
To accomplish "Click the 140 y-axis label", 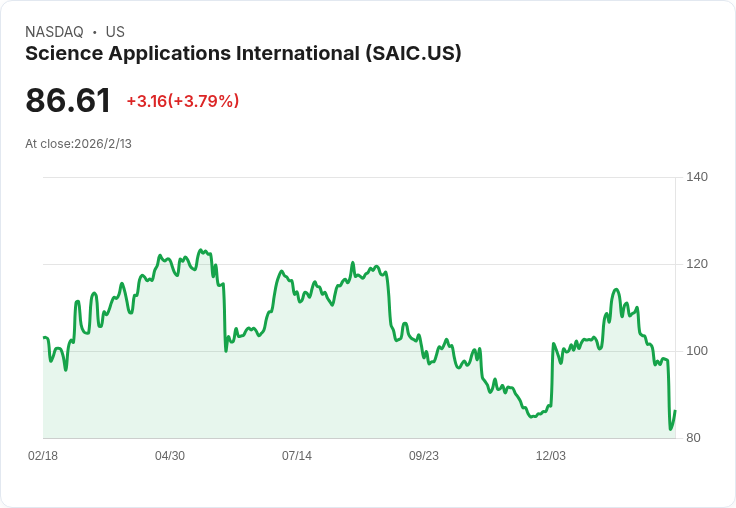I will pyautogui.click(x=697, y=177).
